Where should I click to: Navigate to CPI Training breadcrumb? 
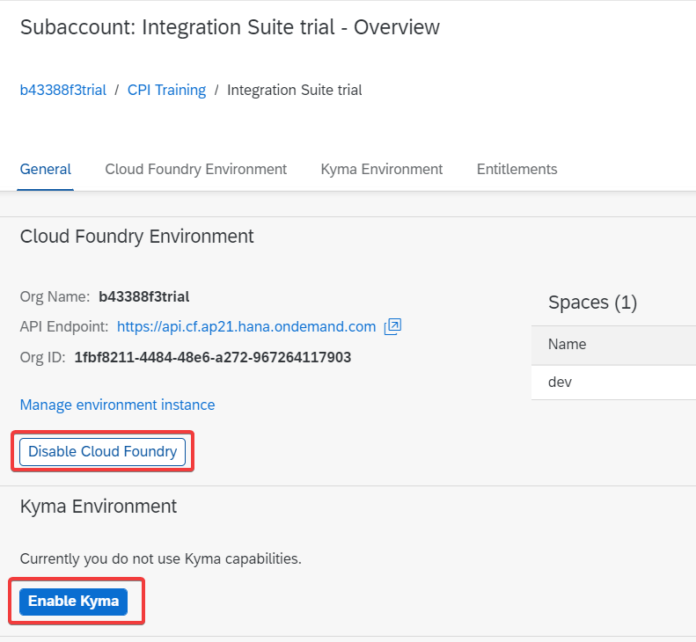tap(166, 90)
